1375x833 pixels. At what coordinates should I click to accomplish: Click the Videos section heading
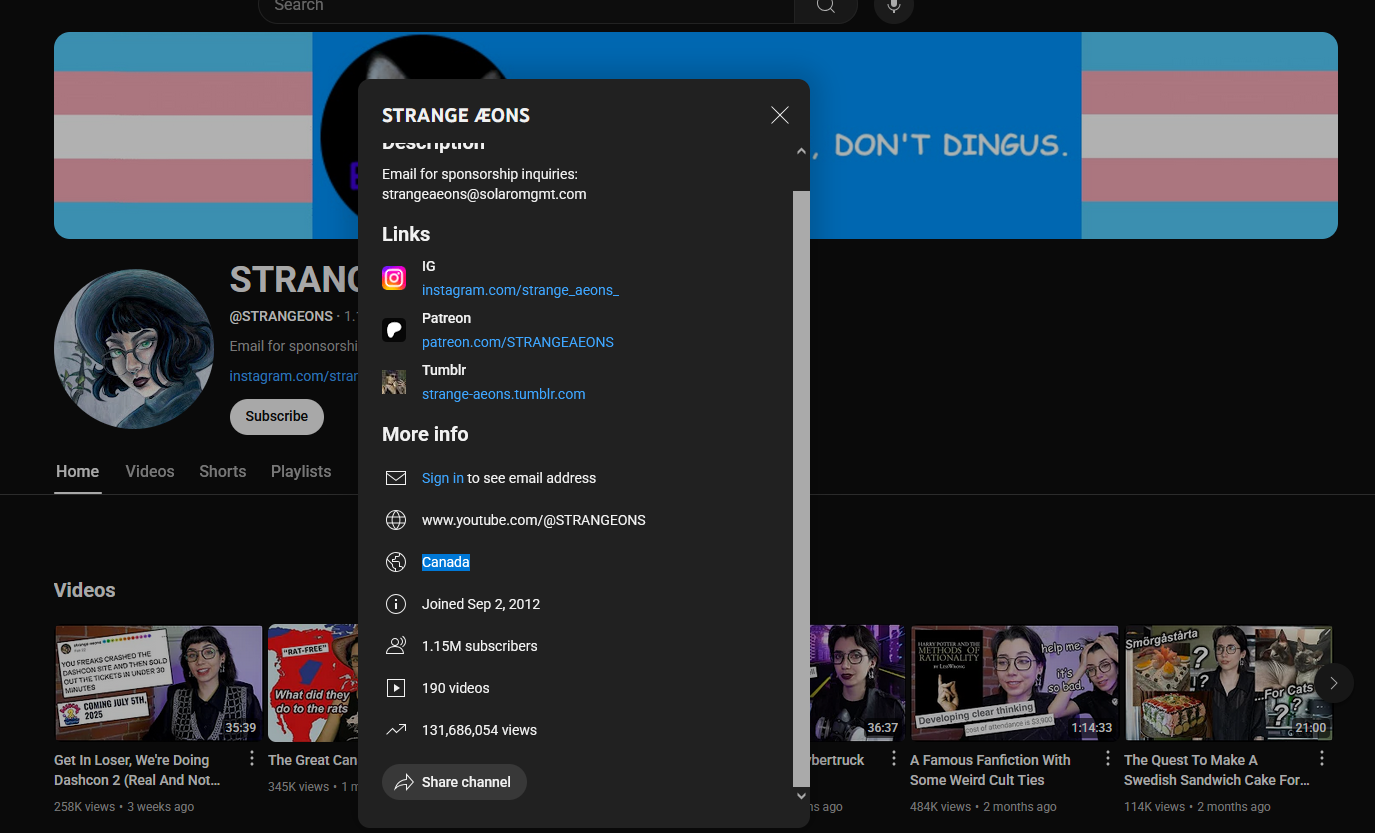pos(85,590)
